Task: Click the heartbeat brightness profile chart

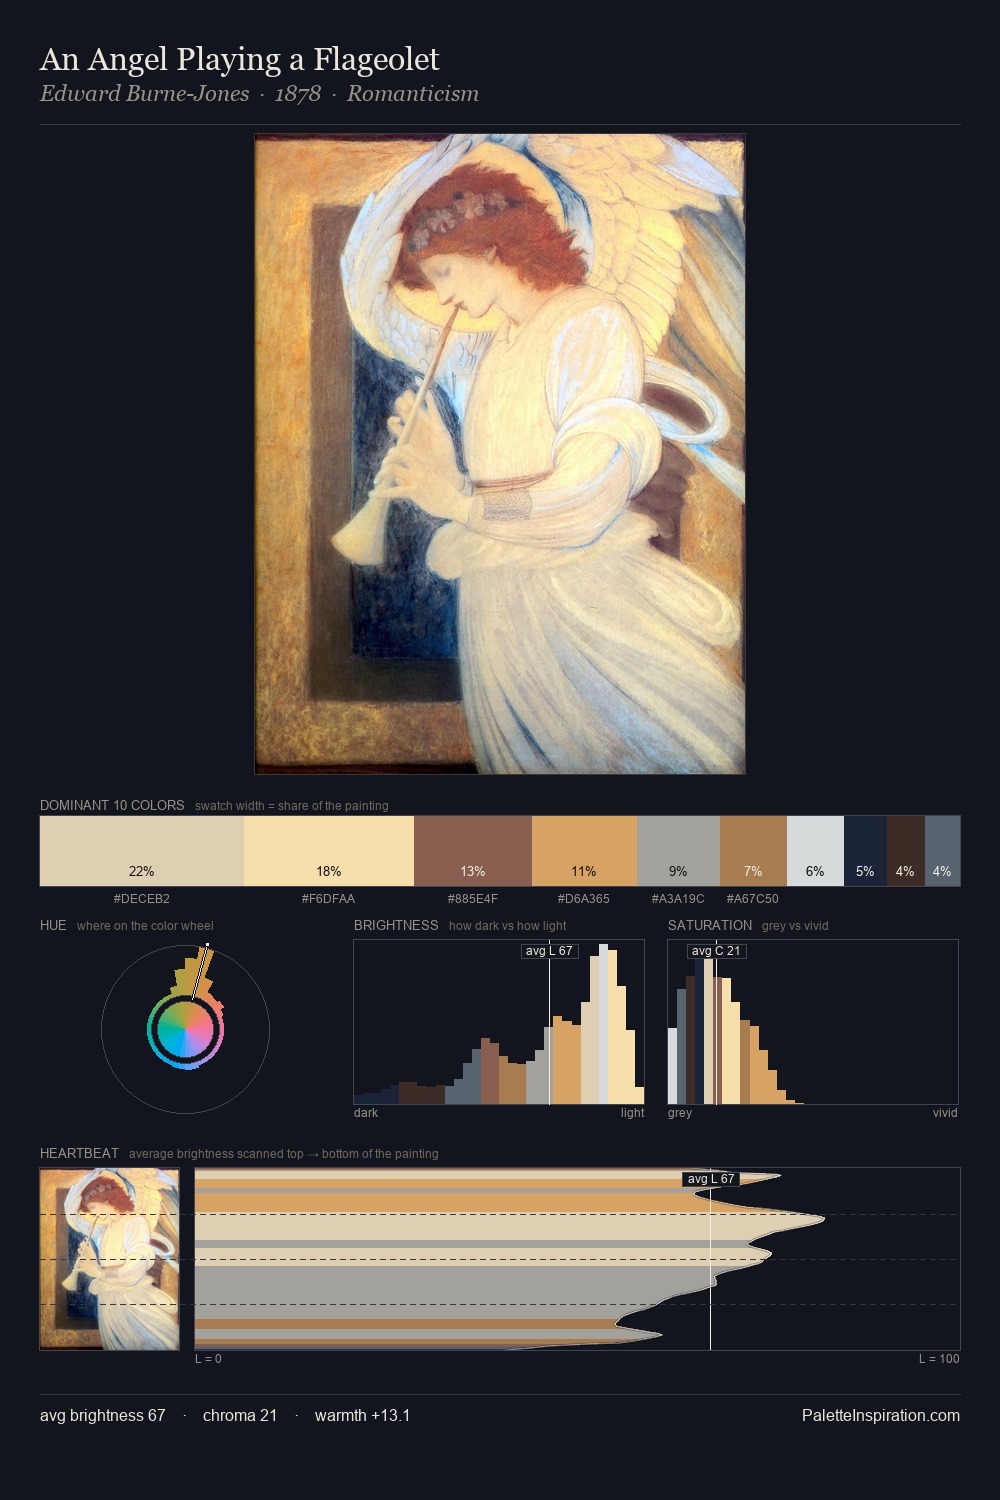Action: pyautogui.click(x=577, y=1259)
